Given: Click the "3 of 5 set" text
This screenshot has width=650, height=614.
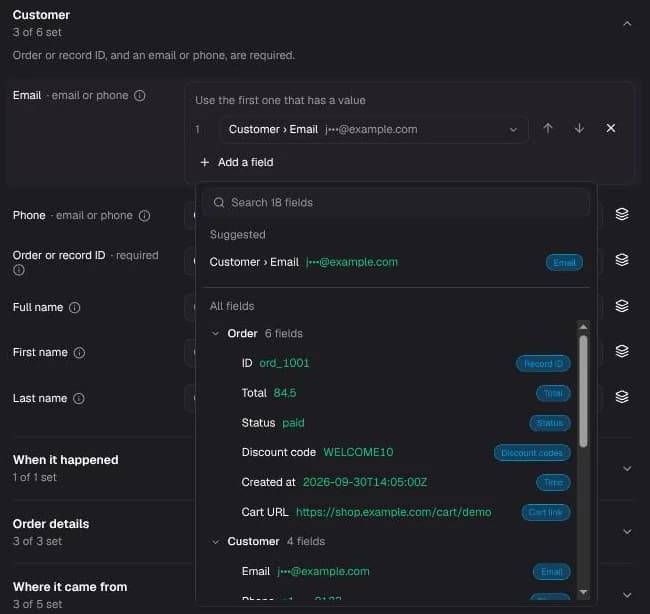Looking at the screenshot, I should 37,604.
